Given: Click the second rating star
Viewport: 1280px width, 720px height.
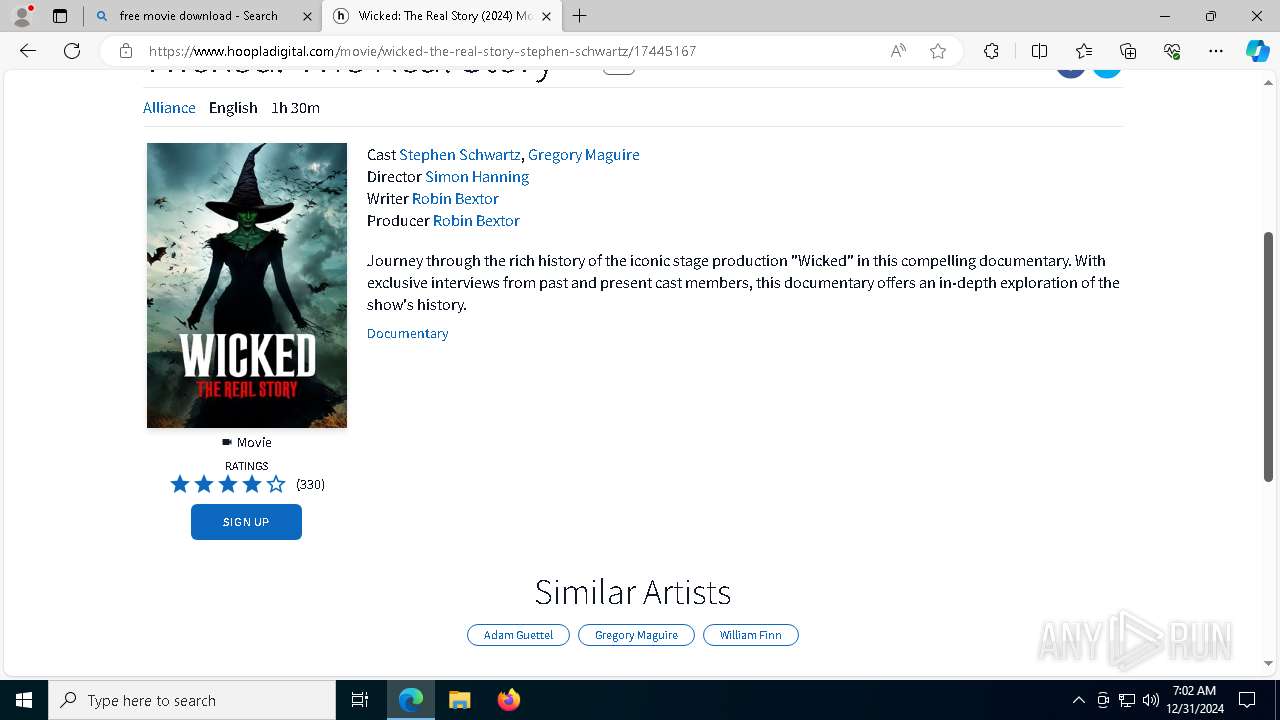Looking at the screenshot, I should [204, 484].
